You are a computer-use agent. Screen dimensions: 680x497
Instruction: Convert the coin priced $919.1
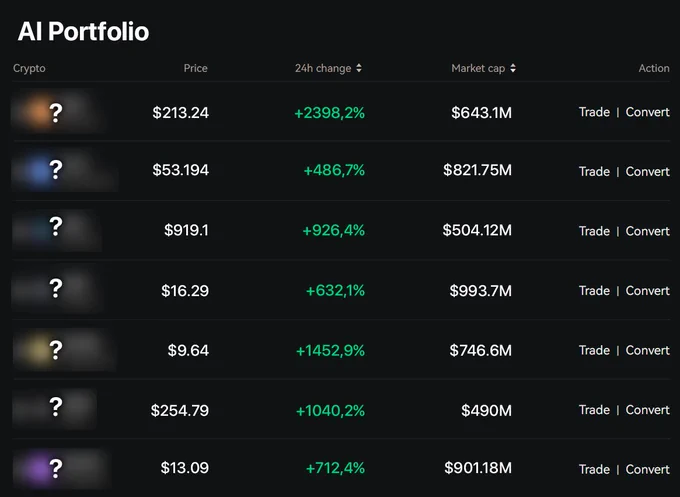point(647,231)
